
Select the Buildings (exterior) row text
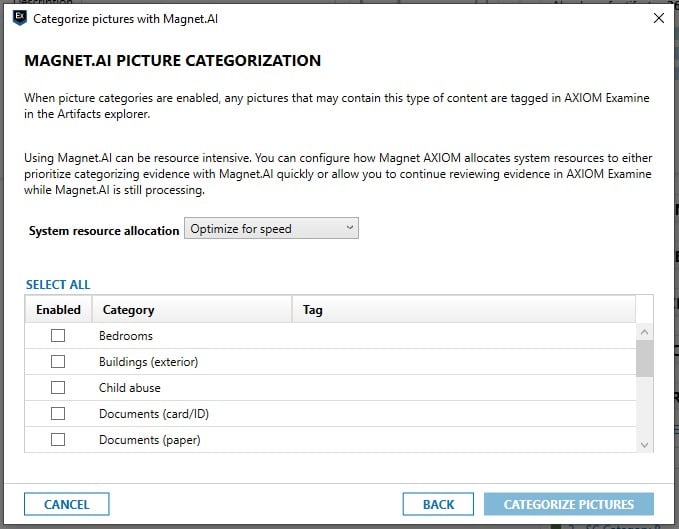(149, 362)
